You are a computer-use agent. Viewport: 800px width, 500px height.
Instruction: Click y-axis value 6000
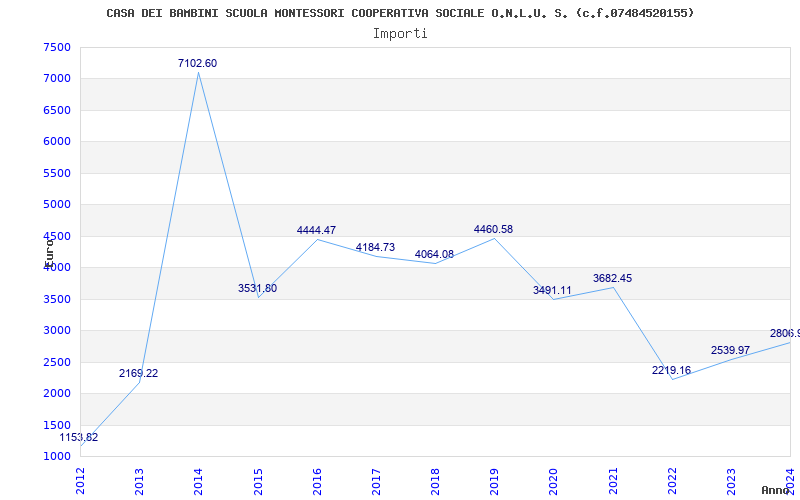57,142
